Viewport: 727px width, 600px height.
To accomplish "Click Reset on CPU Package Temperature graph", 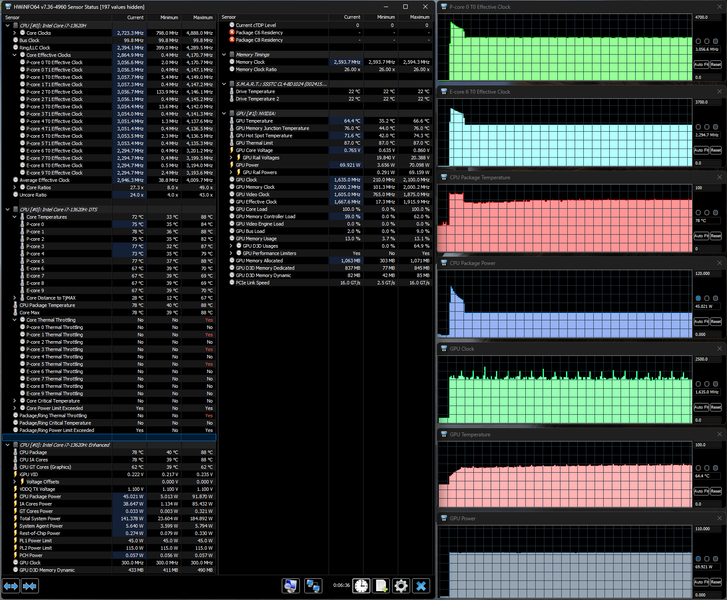I will (716, 236).
